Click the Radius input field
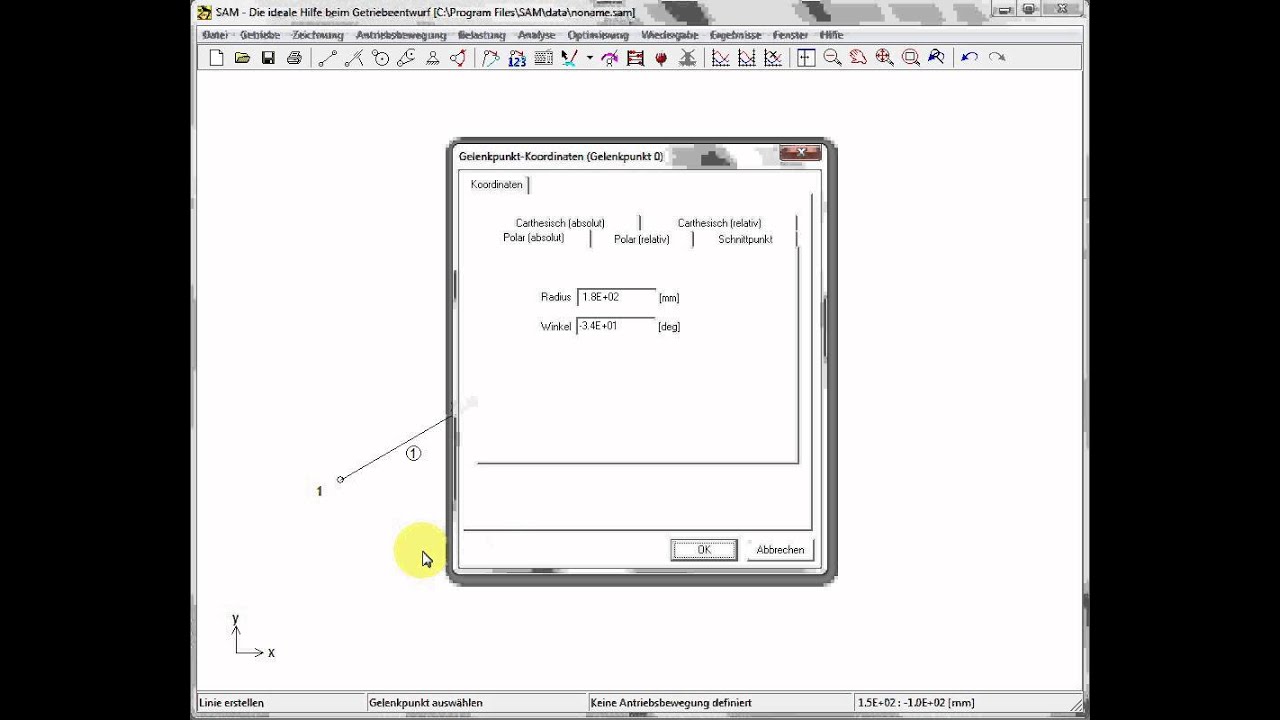 click(616, 297)
